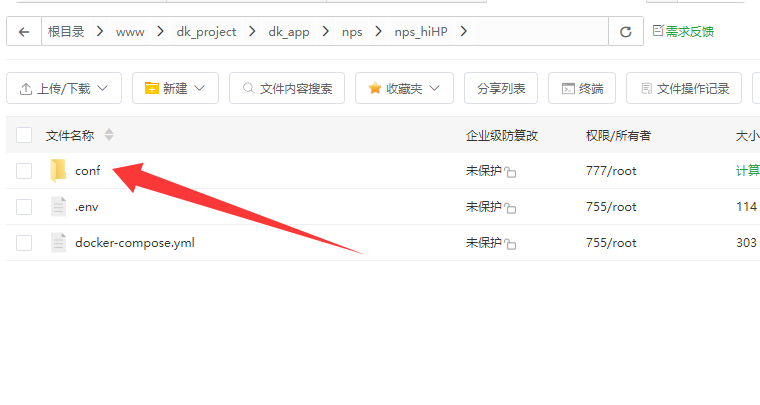This screenshot has width=760, height=405.
Task: Click 未保护 status in the docker-compose.yml row
Action: [483, 243]
